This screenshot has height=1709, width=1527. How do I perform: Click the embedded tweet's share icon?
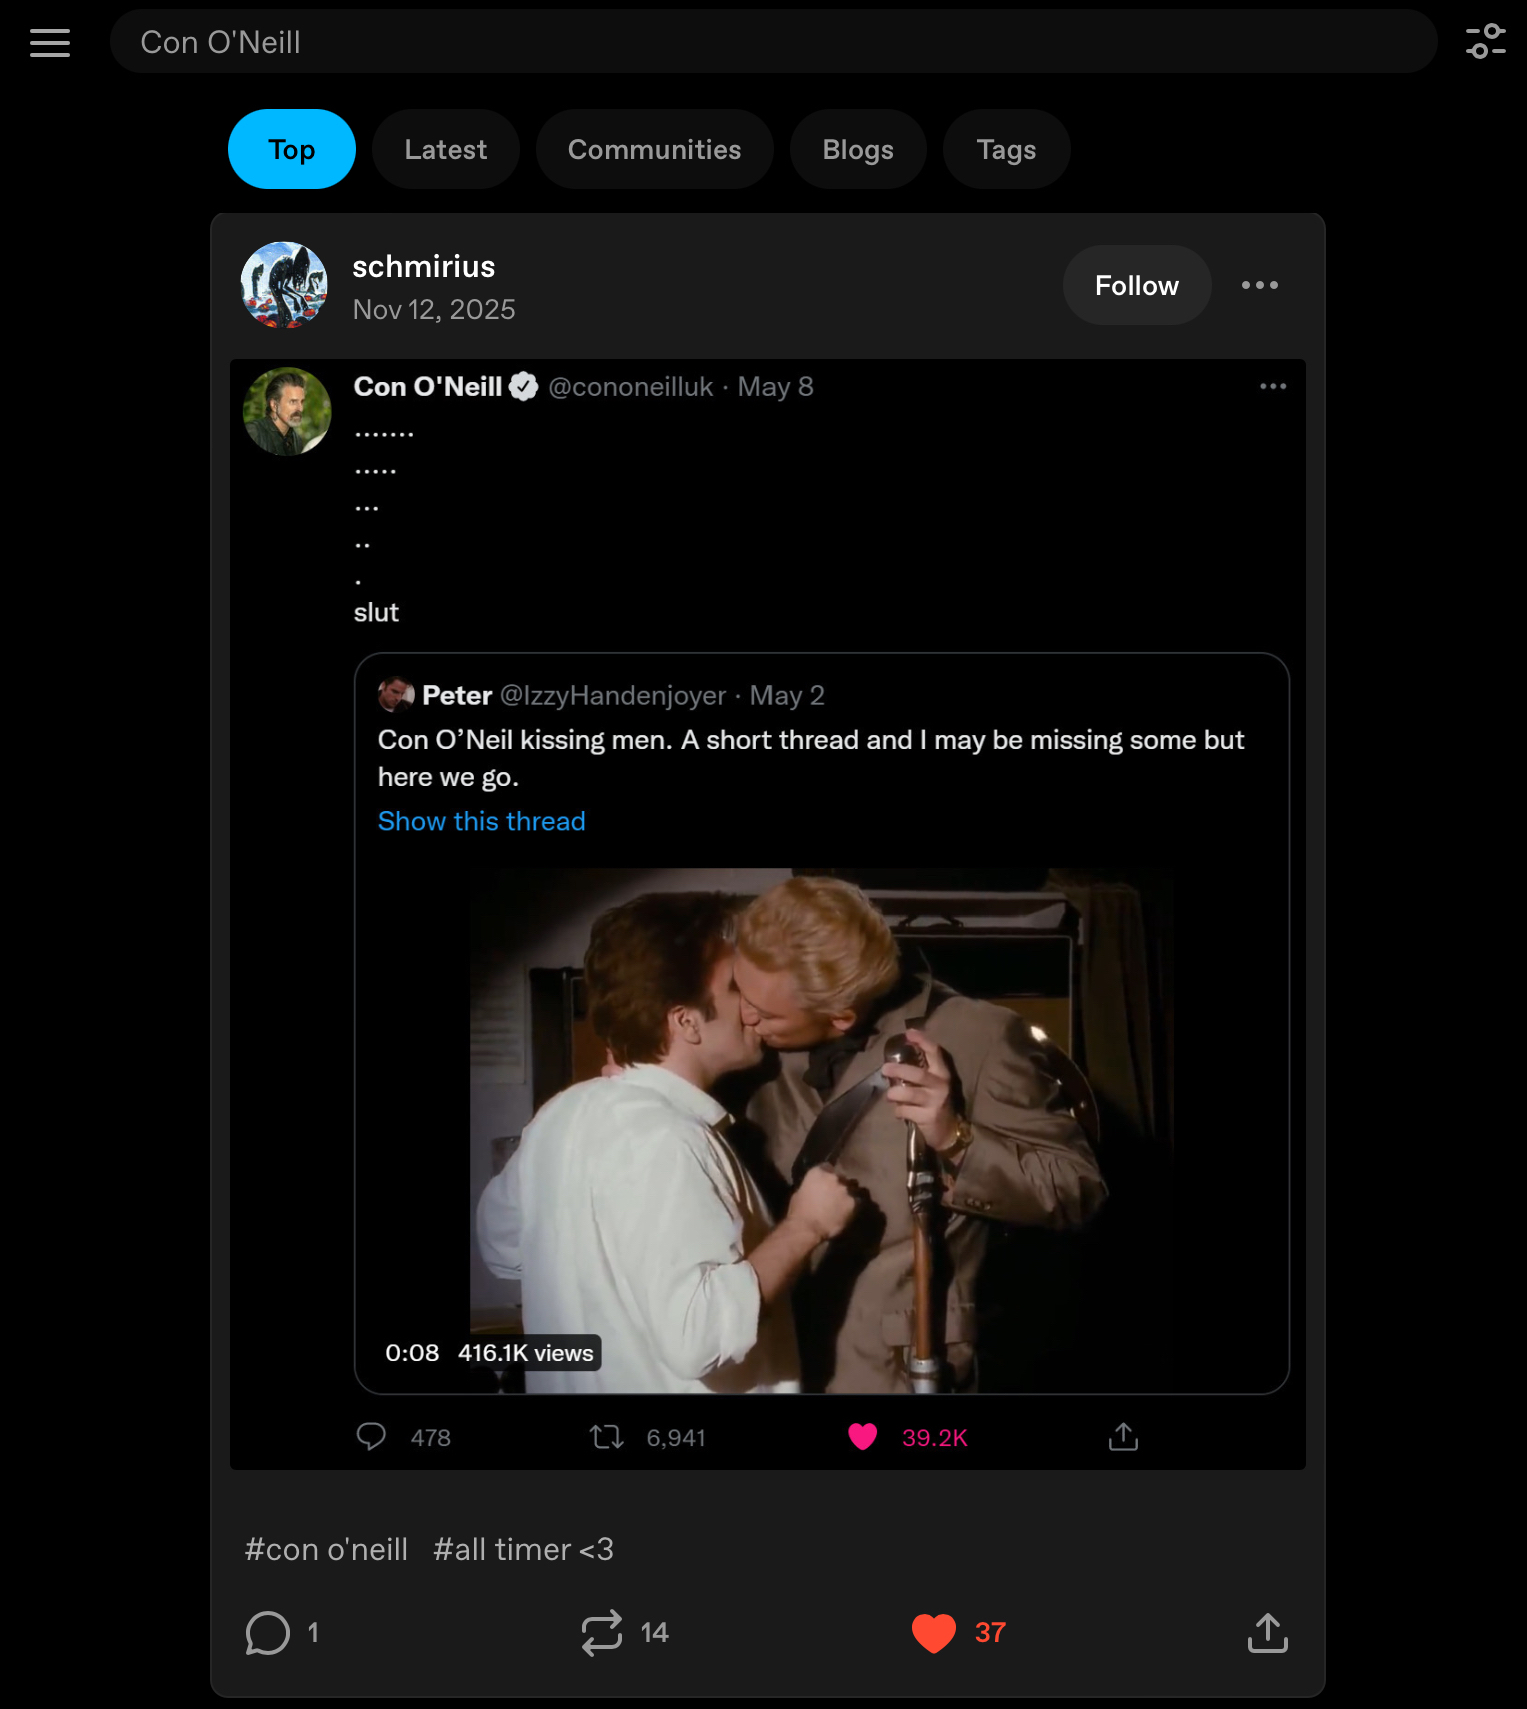point(1123,1437)
